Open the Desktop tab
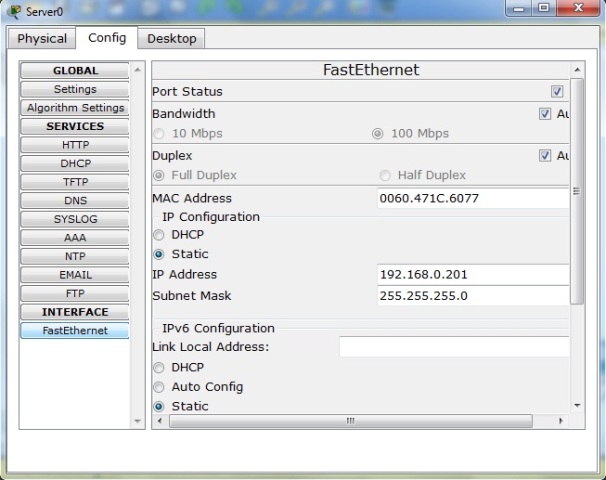The width and height of the screenshot is (606, 480). [172, 39]
